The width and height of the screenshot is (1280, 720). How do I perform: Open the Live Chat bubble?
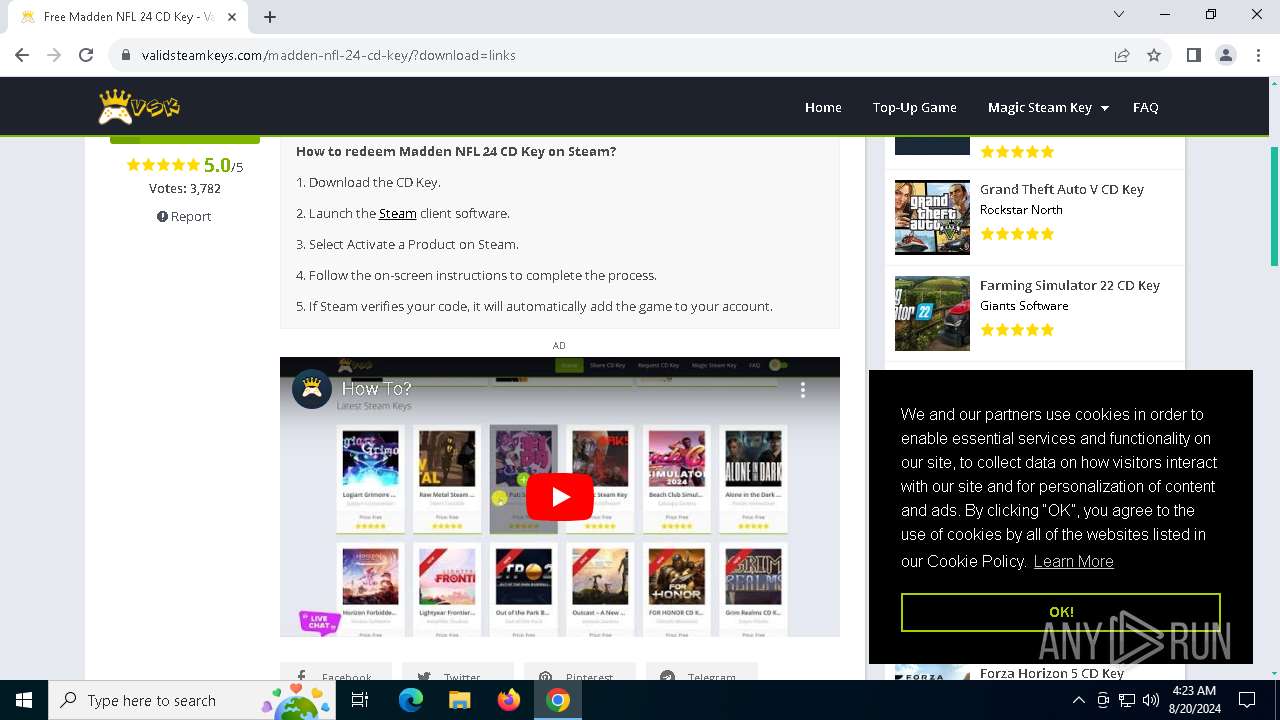tap(320, 622)
